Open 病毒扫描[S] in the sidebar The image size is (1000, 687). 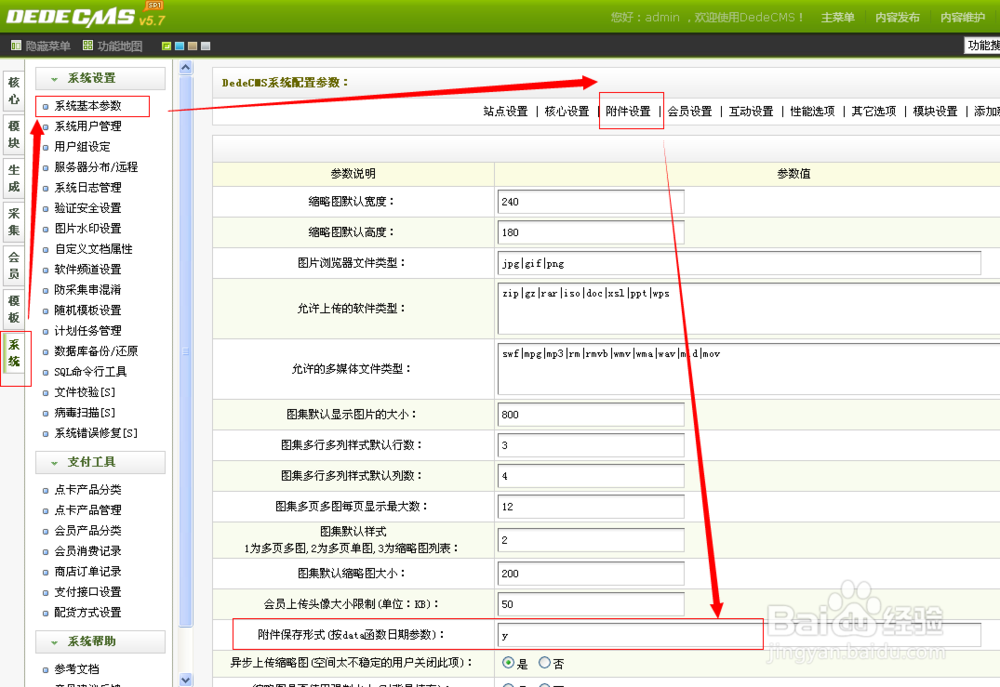point(84,413)
